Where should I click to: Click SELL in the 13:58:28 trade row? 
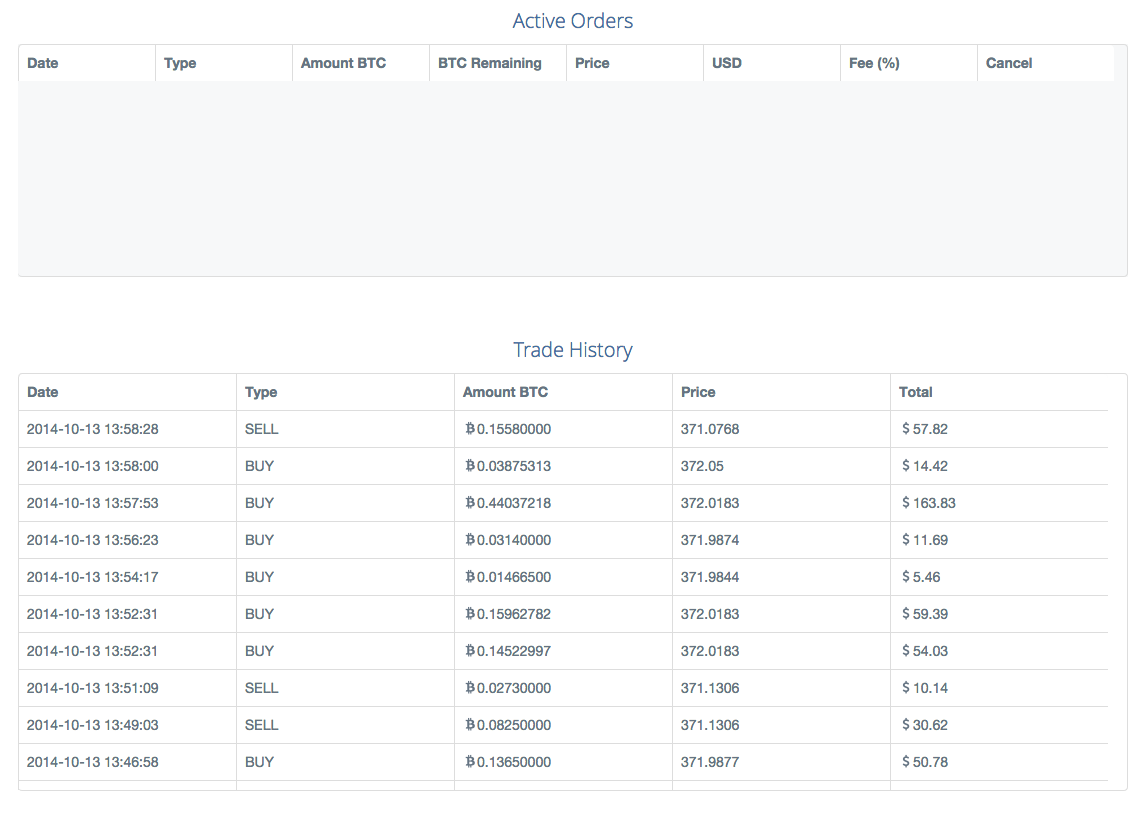click(x=261, y=429)
